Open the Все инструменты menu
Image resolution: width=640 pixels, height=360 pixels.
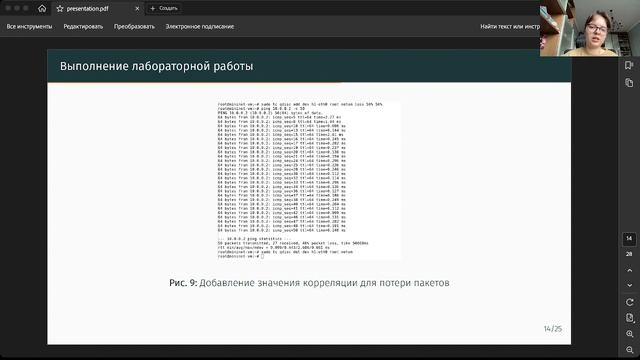[29, 27]
